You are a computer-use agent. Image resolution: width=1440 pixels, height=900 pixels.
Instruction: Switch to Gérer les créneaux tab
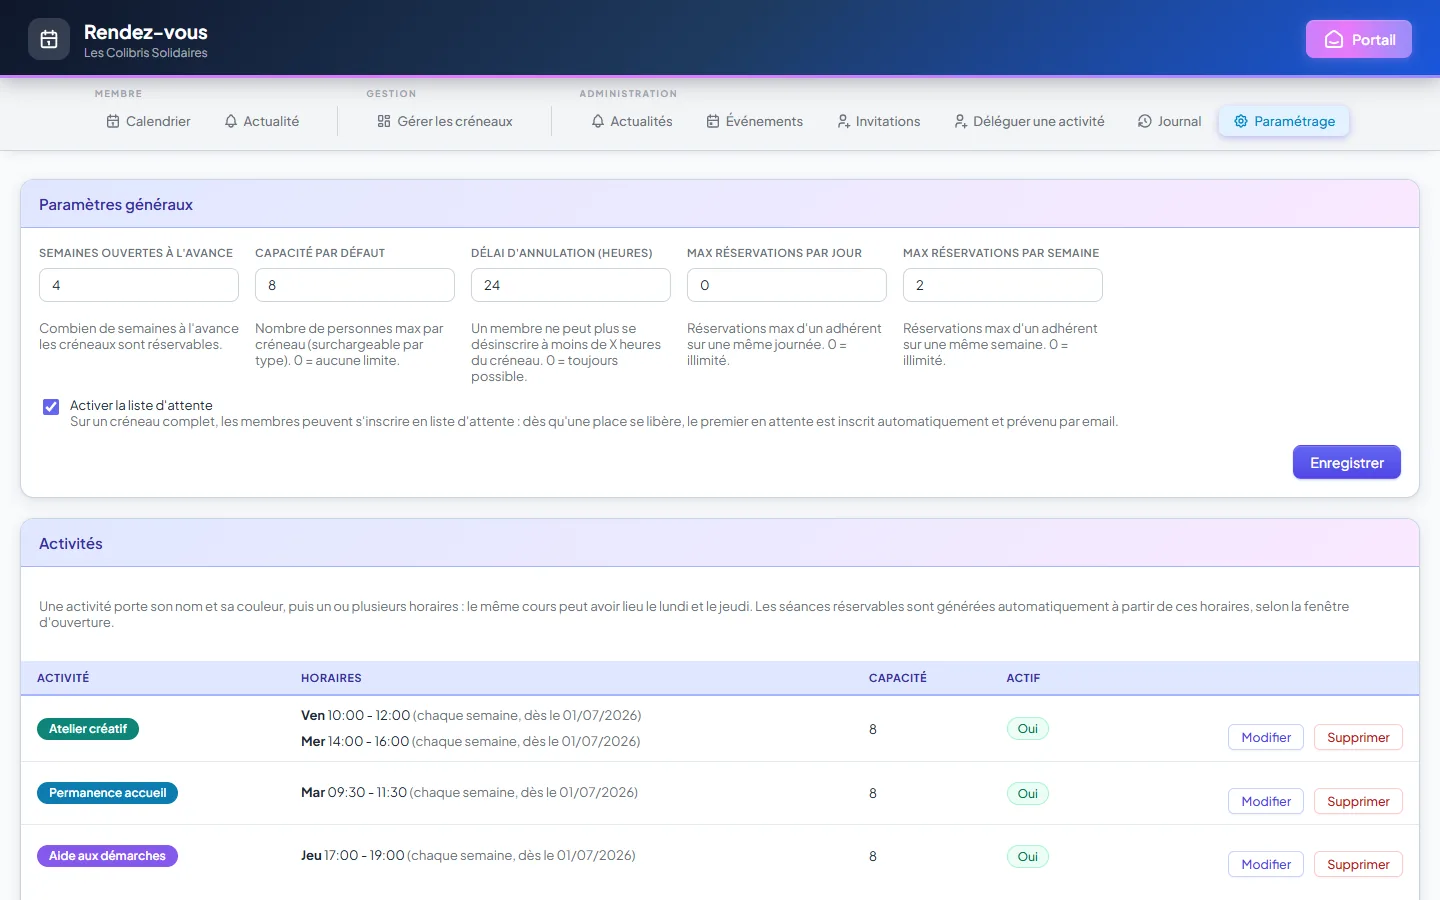(x=445, y=121)
